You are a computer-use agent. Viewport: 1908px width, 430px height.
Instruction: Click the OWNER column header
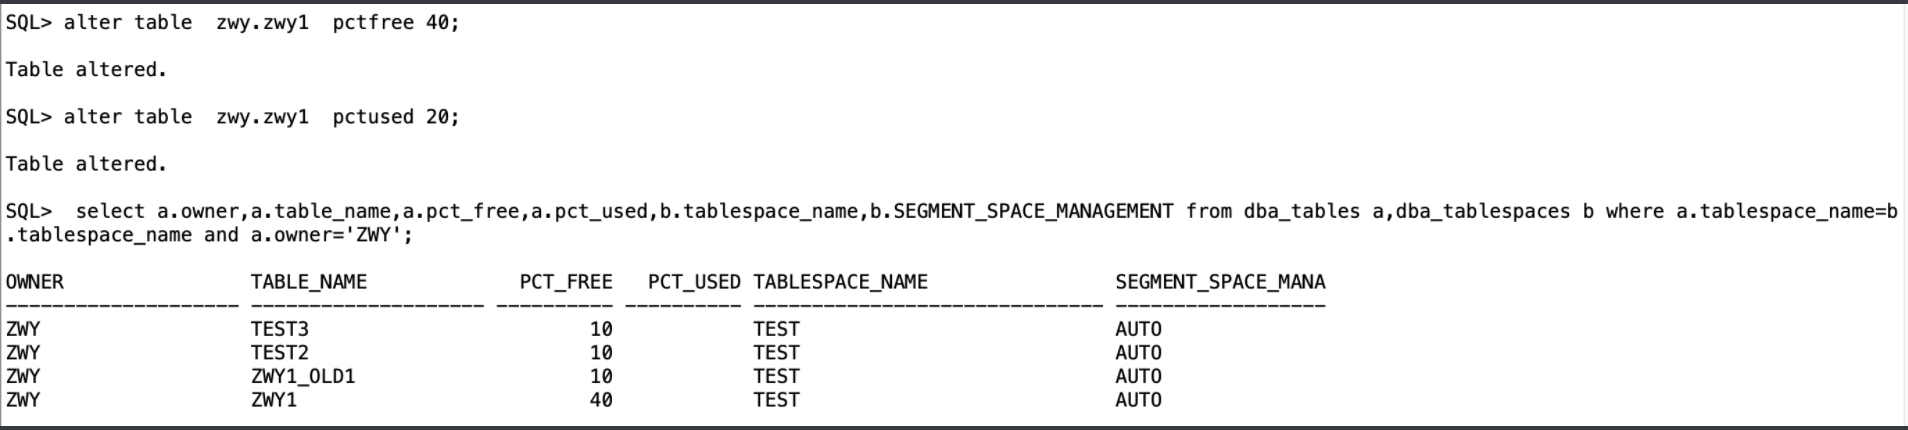click(x=35, y=282)
